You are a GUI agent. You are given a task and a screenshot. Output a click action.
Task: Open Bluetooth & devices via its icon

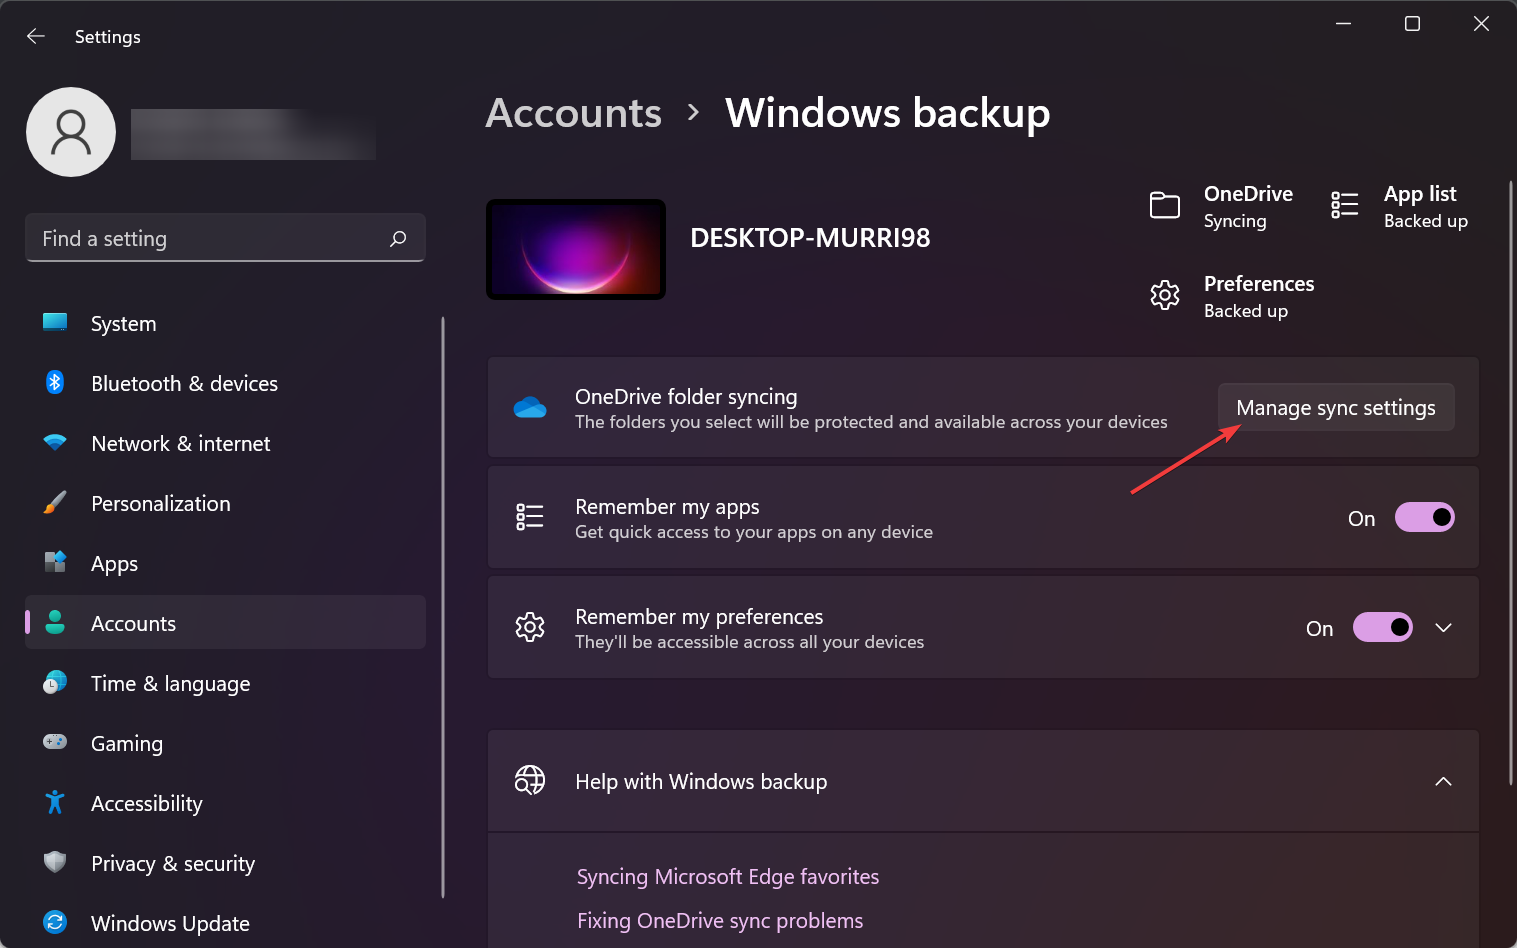pos(54,382)
